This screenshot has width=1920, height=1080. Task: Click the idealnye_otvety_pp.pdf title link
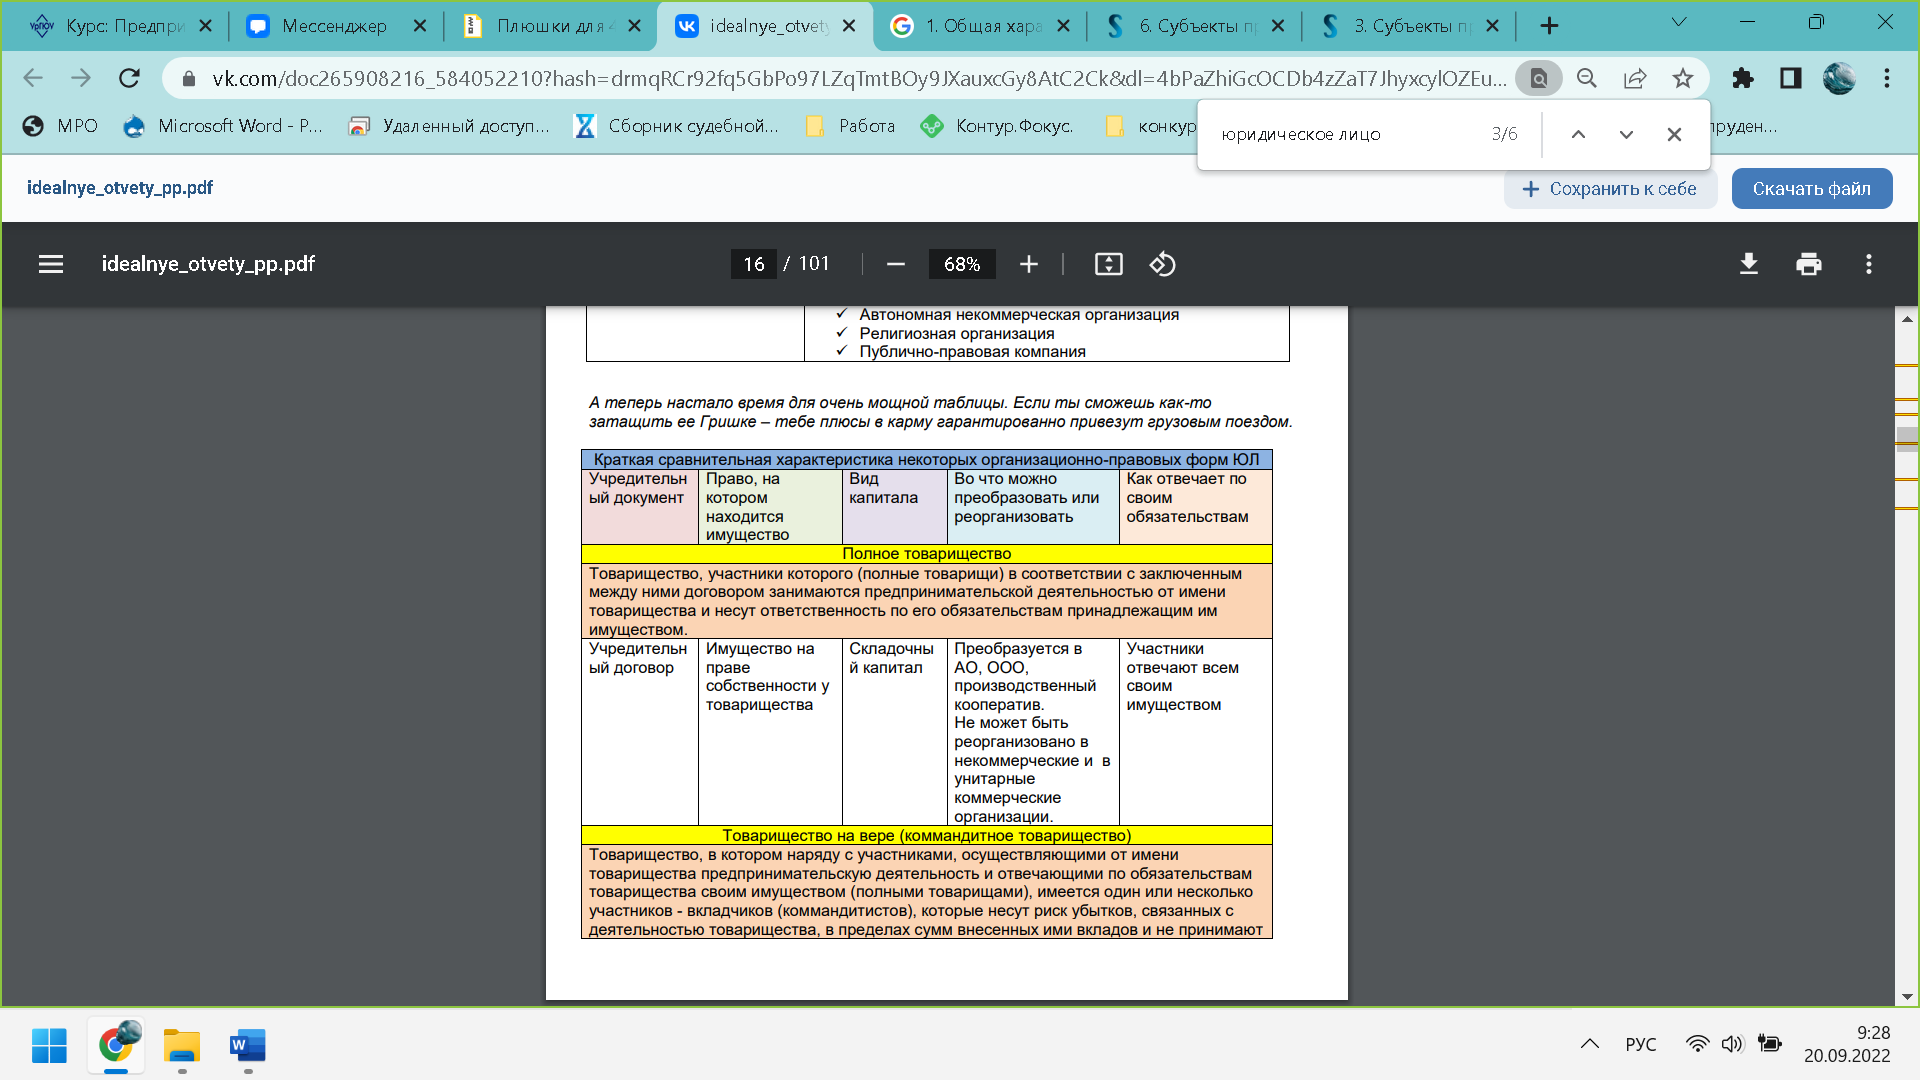tap(120, 188)
